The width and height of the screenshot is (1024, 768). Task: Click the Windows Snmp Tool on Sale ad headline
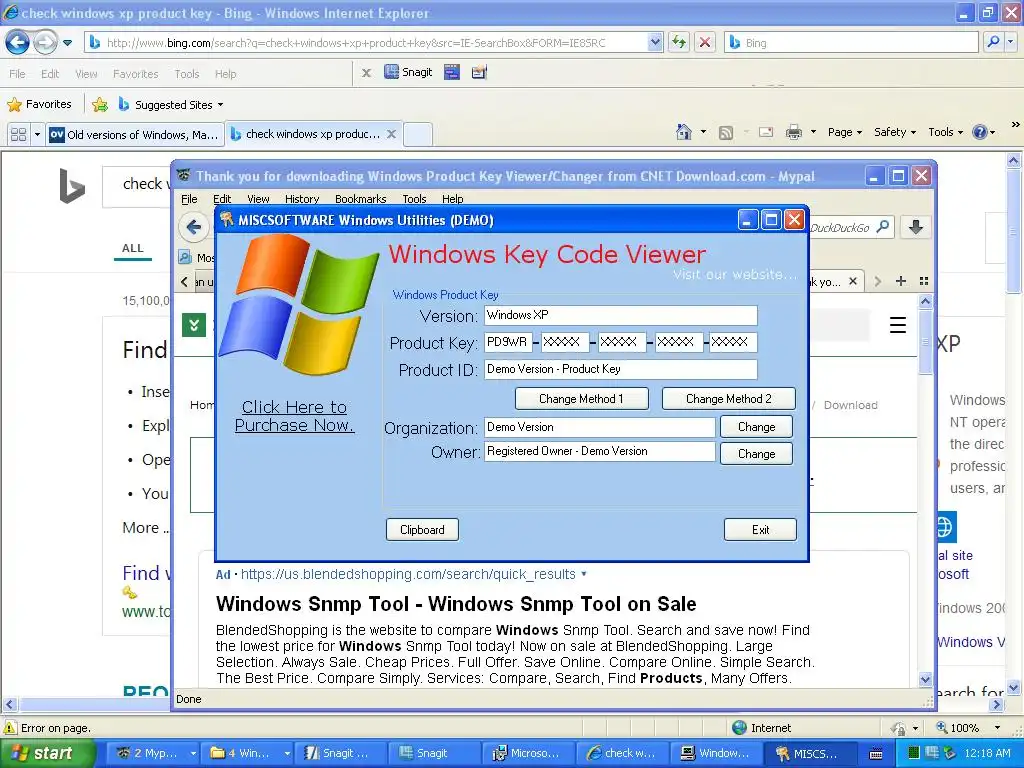pos(456,604)
